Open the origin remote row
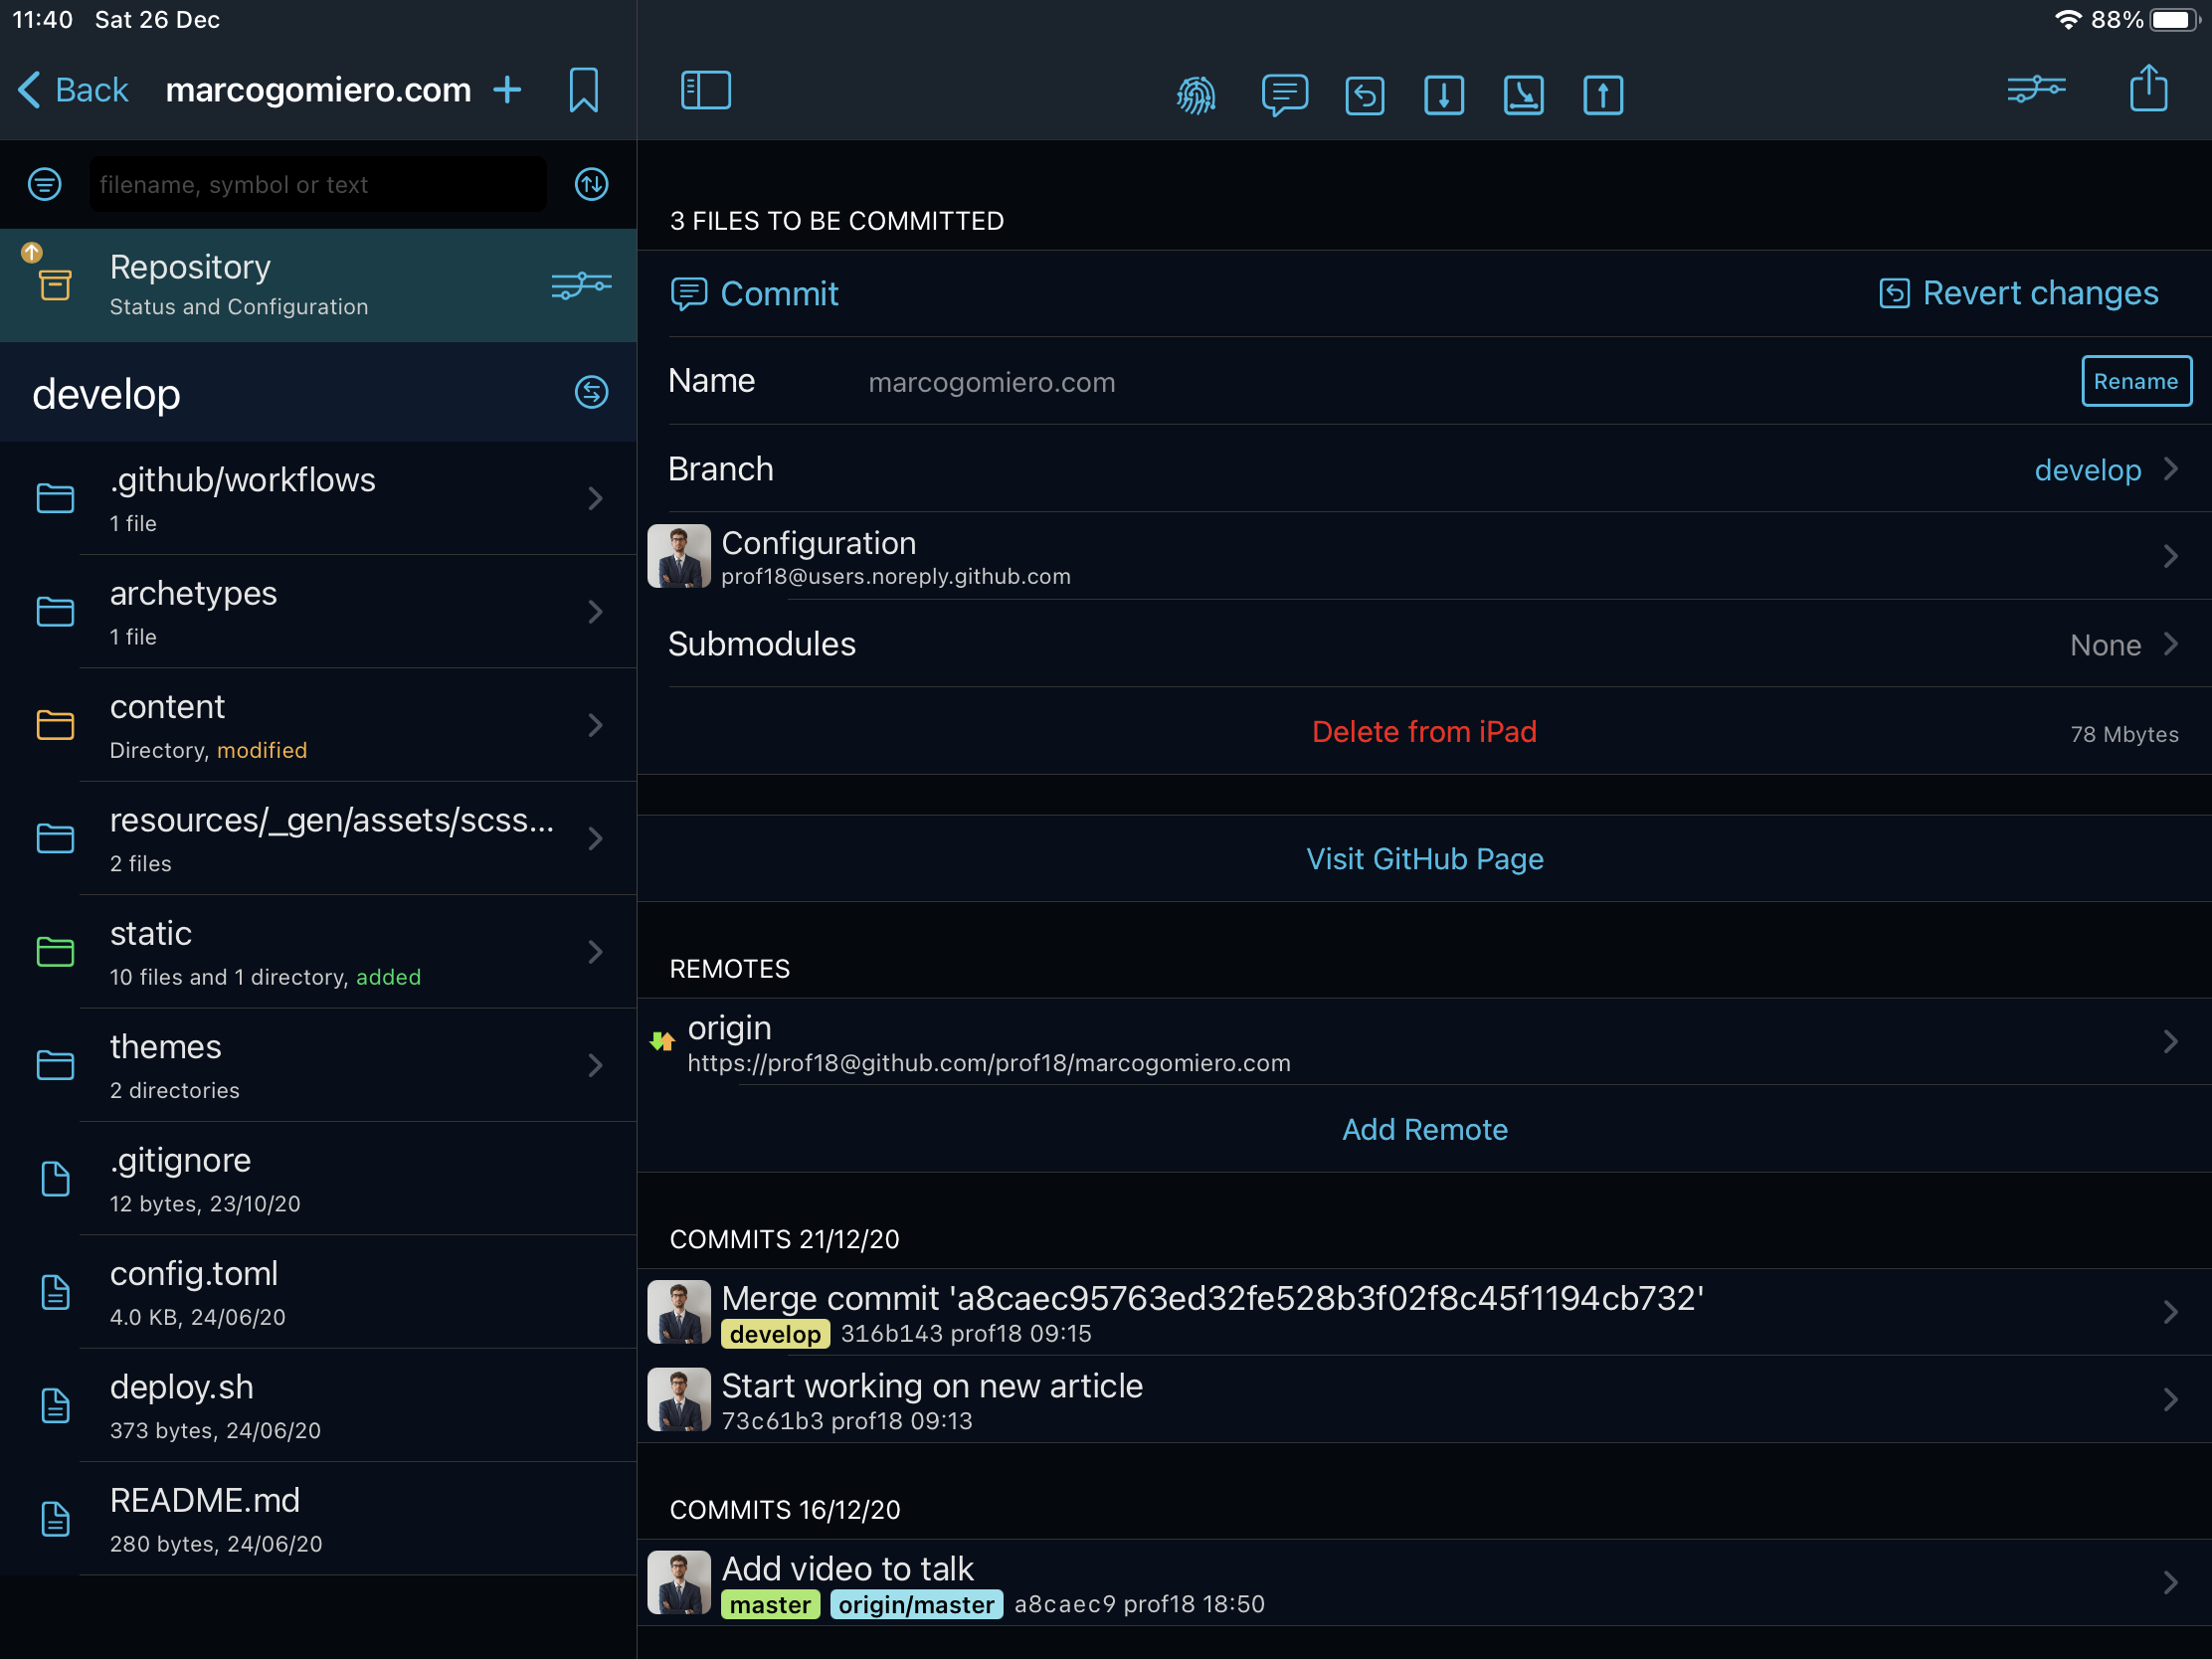 click(1424, 1042)
